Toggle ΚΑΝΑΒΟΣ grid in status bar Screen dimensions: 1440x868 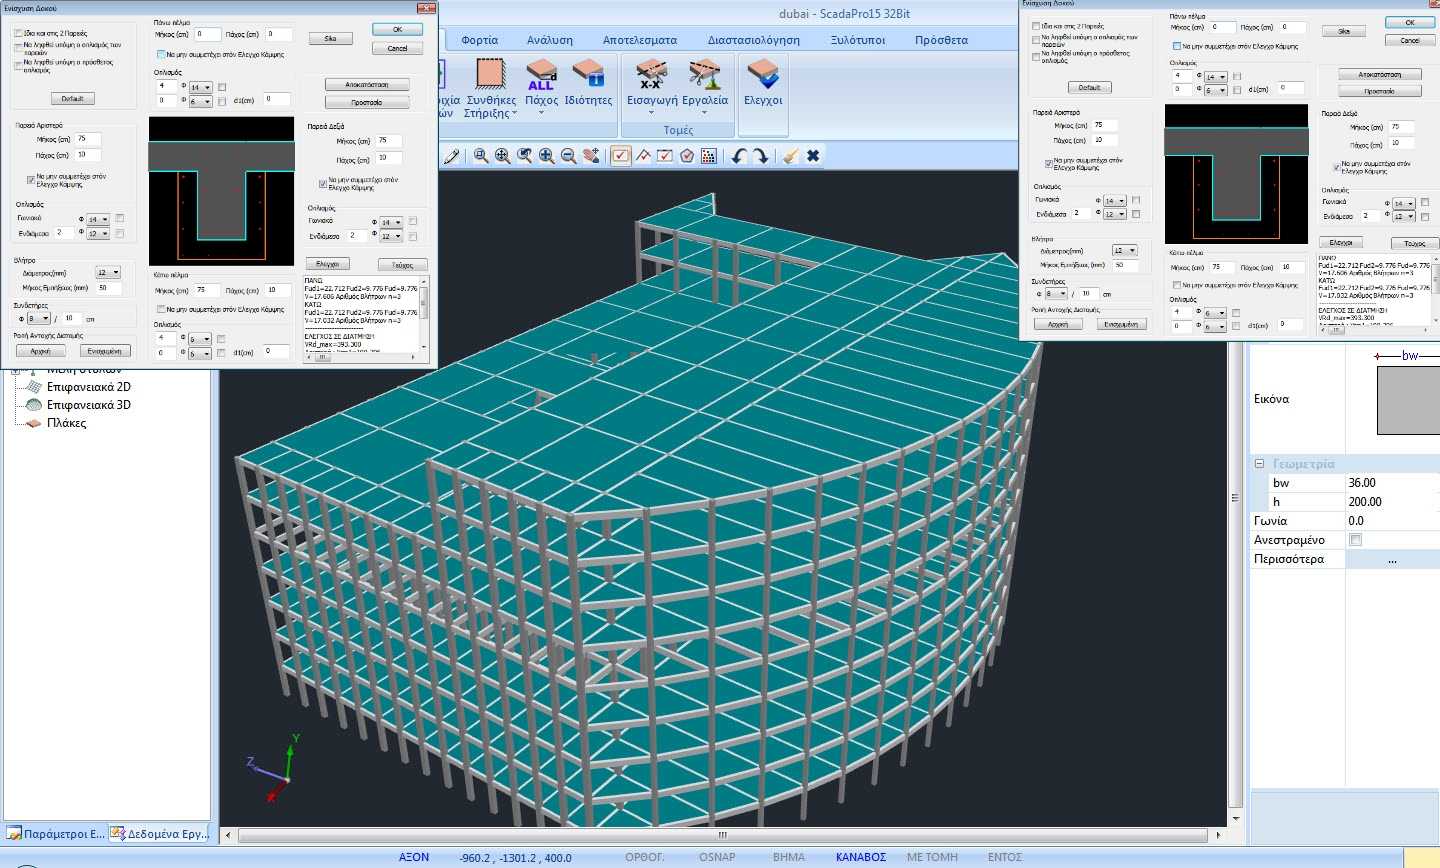pos(861,857)
